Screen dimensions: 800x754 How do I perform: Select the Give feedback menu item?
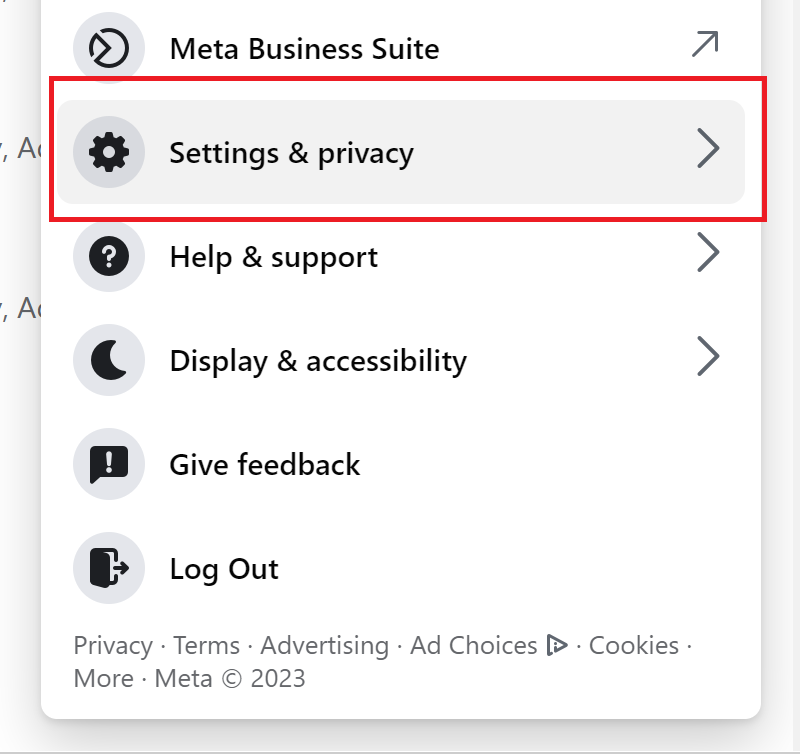point(401,464)
